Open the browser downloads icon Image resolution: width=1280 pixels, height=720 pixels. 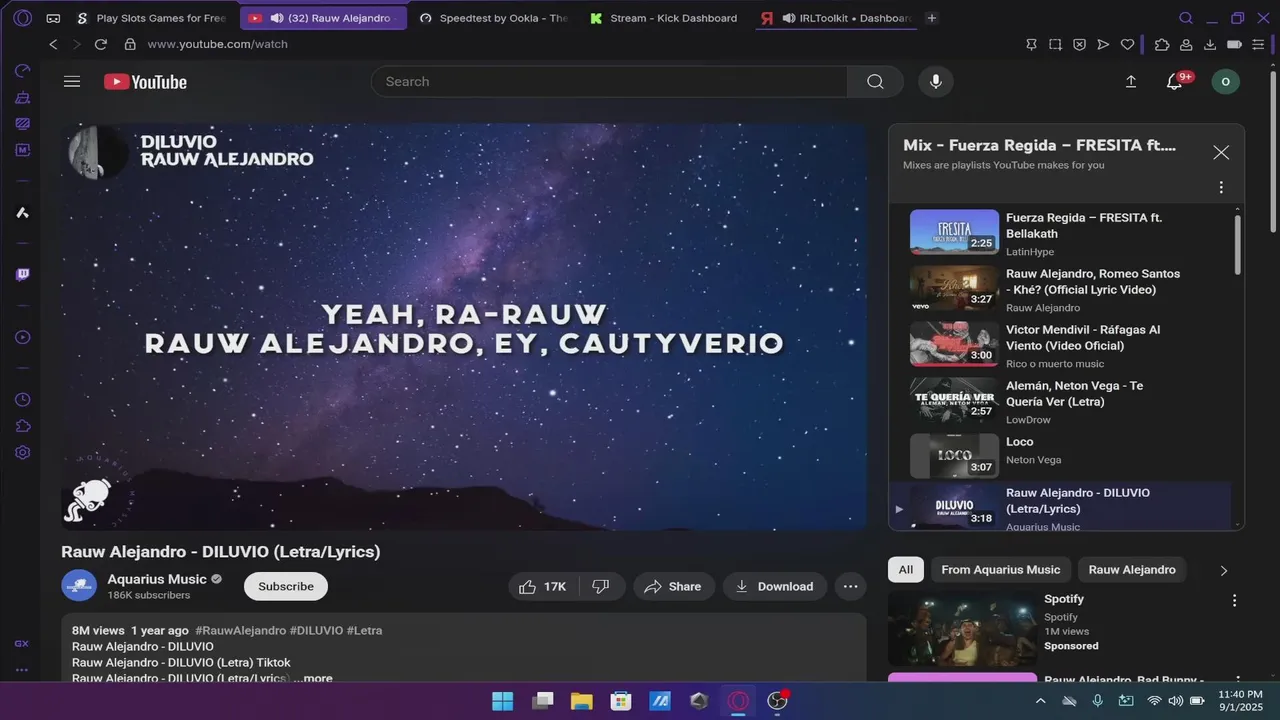[x=1210, y=44]
